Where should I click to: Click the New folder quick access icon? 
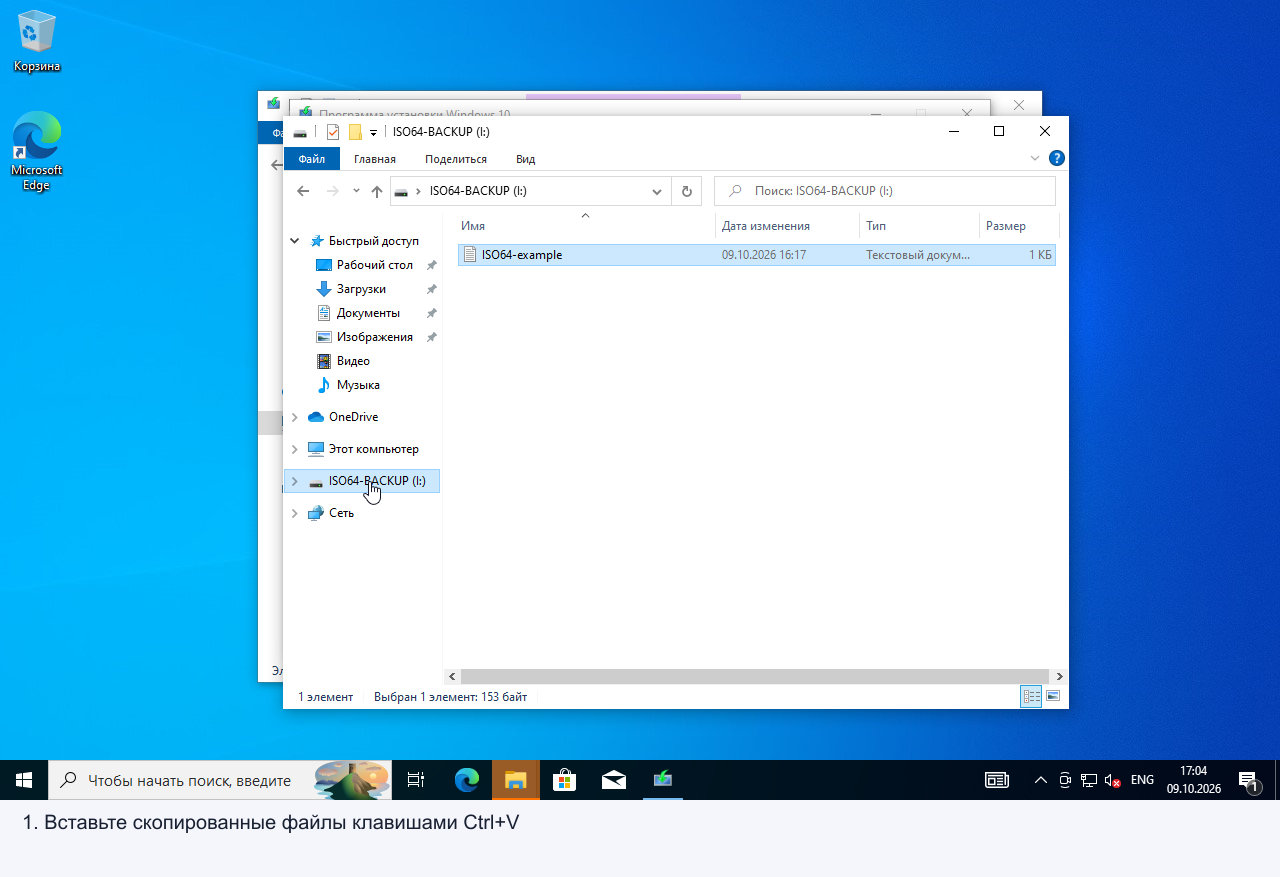355,132
